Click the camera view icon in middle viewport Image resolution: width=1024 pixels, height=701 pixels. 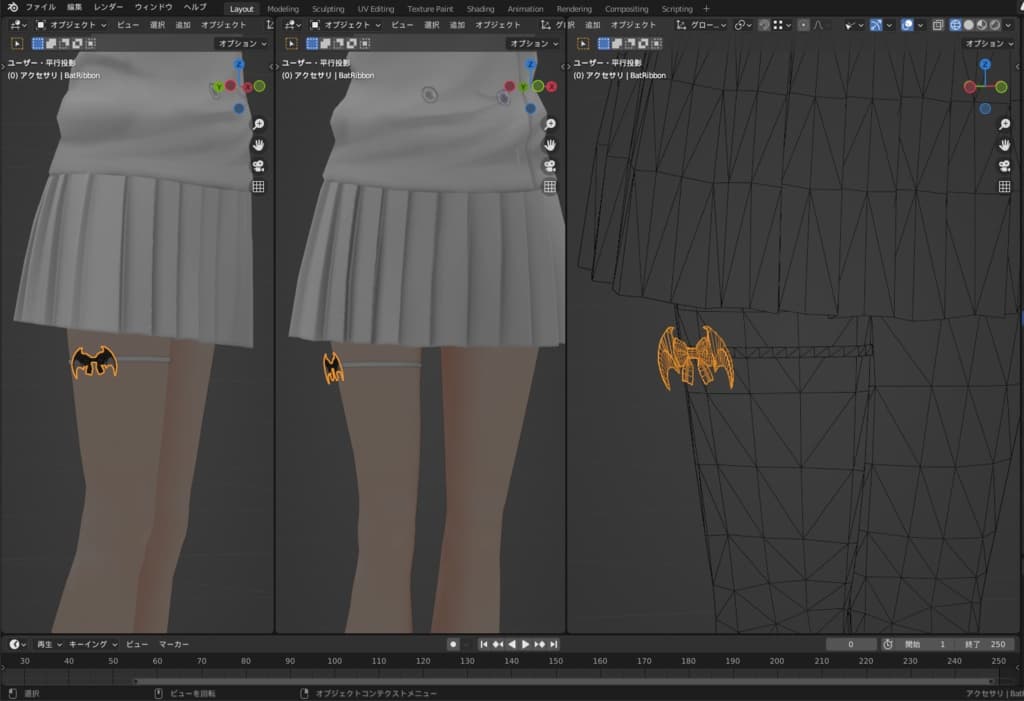[x=550, y=166]
